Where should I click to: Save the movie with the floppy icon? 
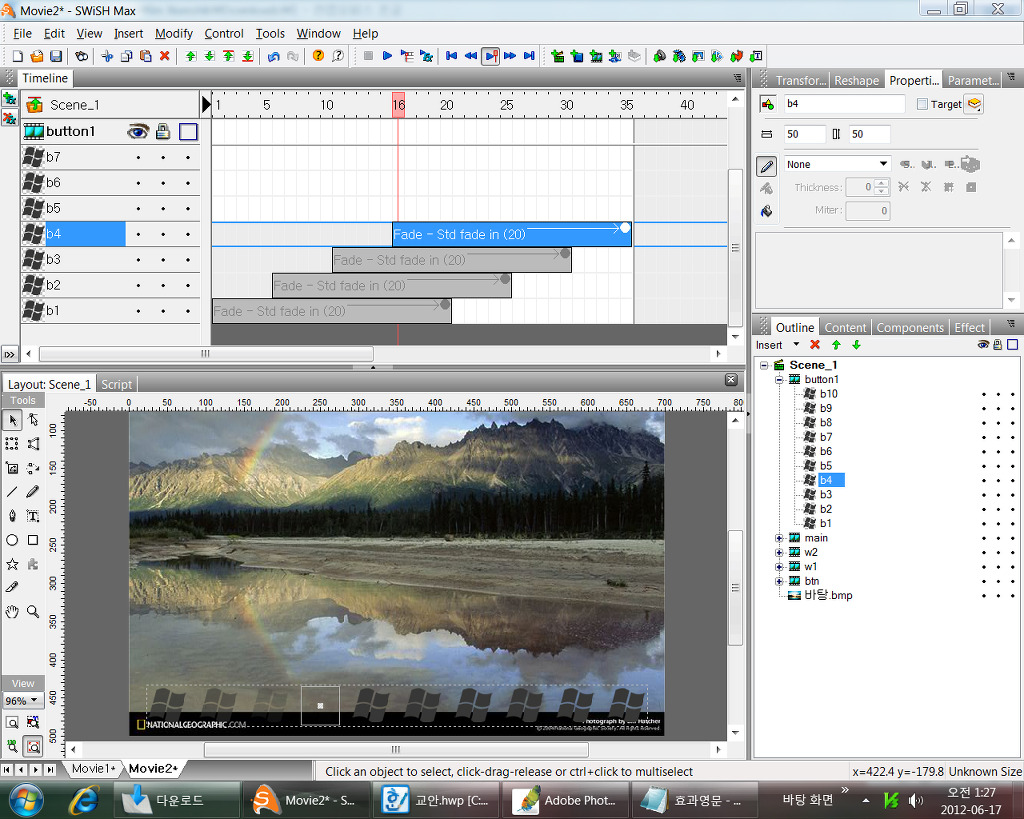point(56,56)
